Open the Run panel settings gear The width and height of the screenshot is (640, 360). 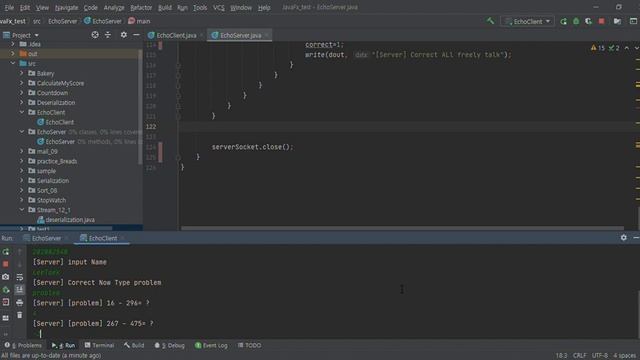tap(624, 238)
